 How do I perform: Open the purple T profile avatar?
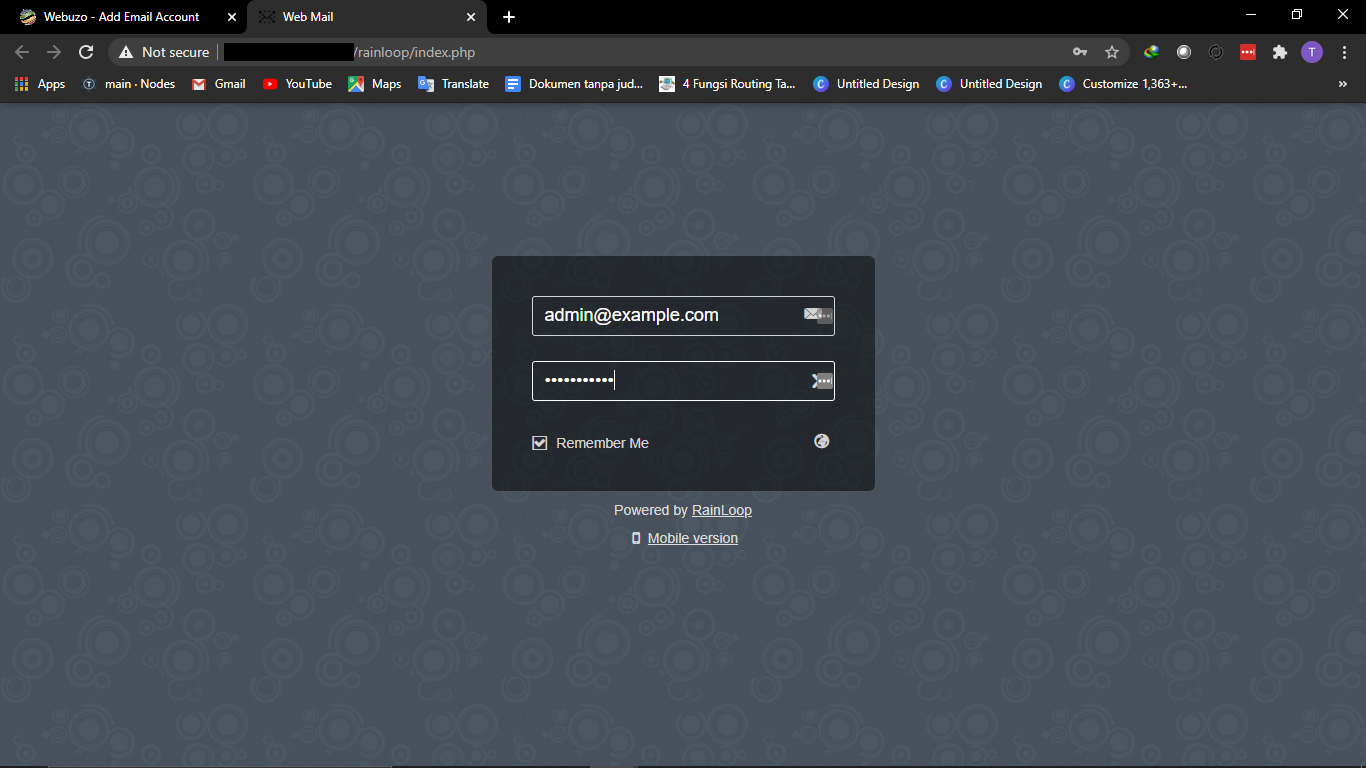(x=1312, y=52)
